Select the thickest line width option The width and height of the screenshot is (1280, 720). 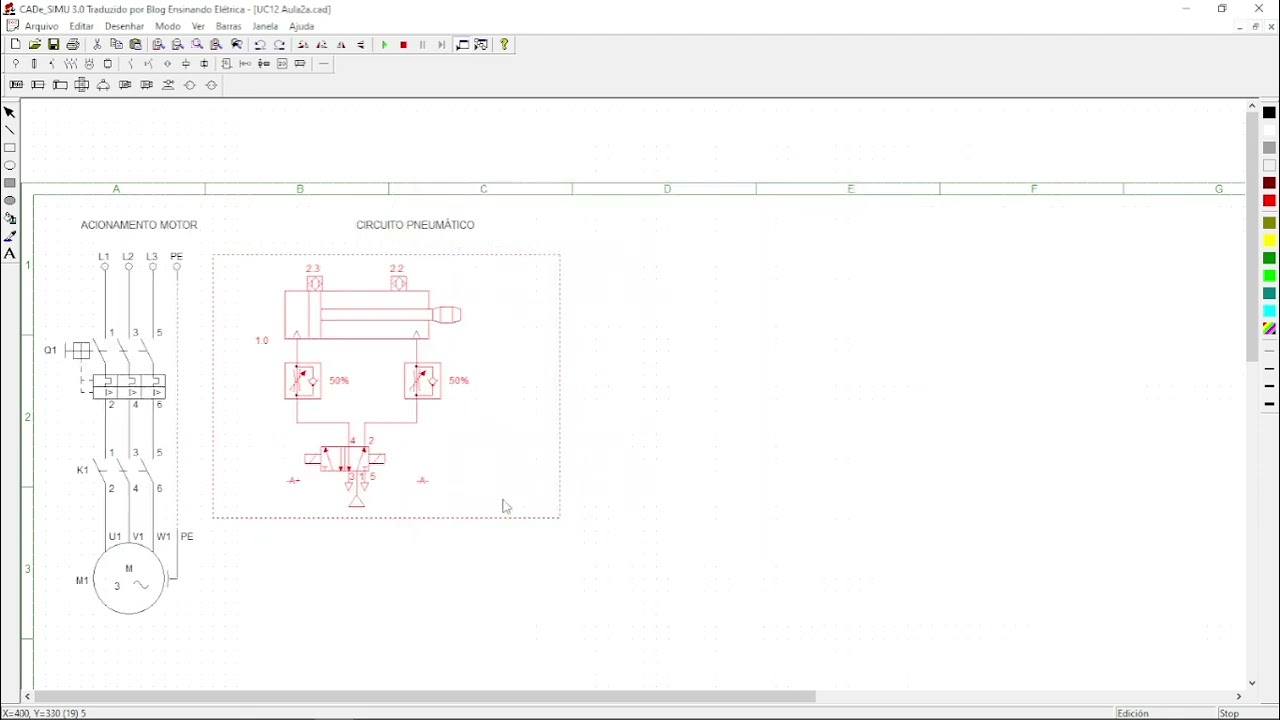coord(1269,404)
